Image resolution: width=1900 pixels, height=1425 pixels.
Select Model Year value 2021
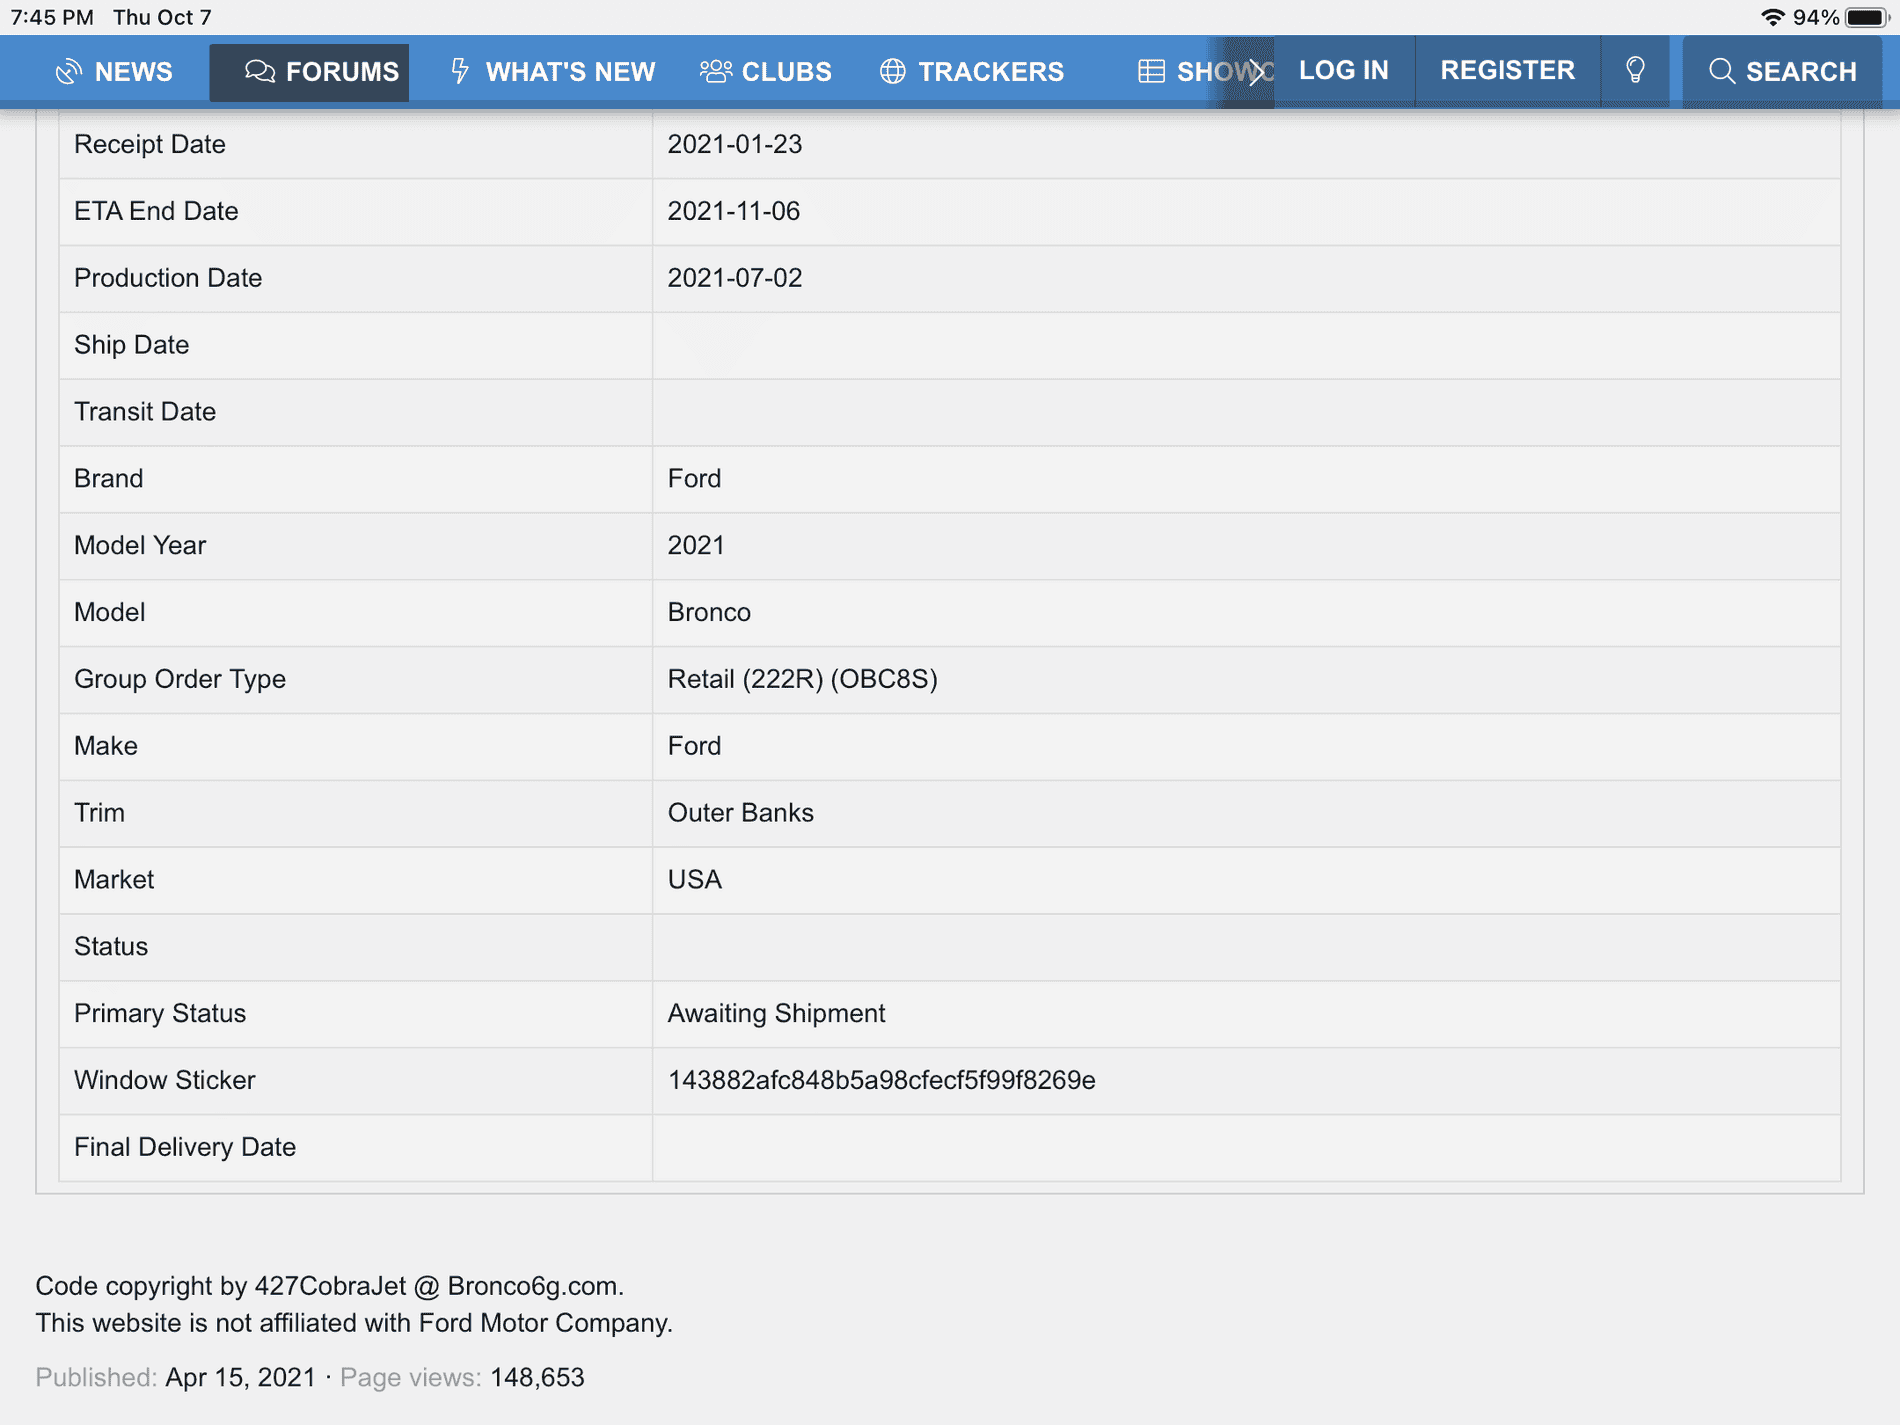point(696,545)
